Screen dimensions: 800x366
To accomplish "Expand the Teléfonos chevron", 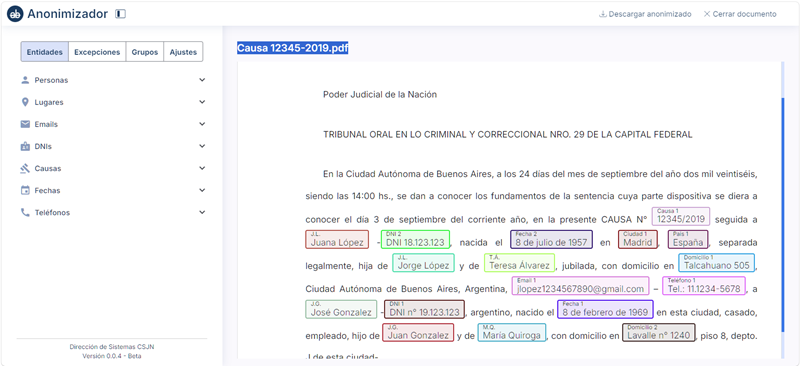I will click(x=202, y=212).
